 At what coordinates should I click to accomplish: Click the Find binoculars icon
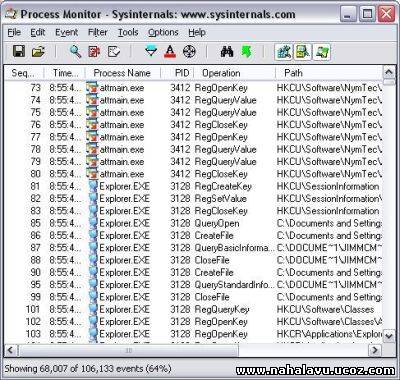click(x=227, y=52)
